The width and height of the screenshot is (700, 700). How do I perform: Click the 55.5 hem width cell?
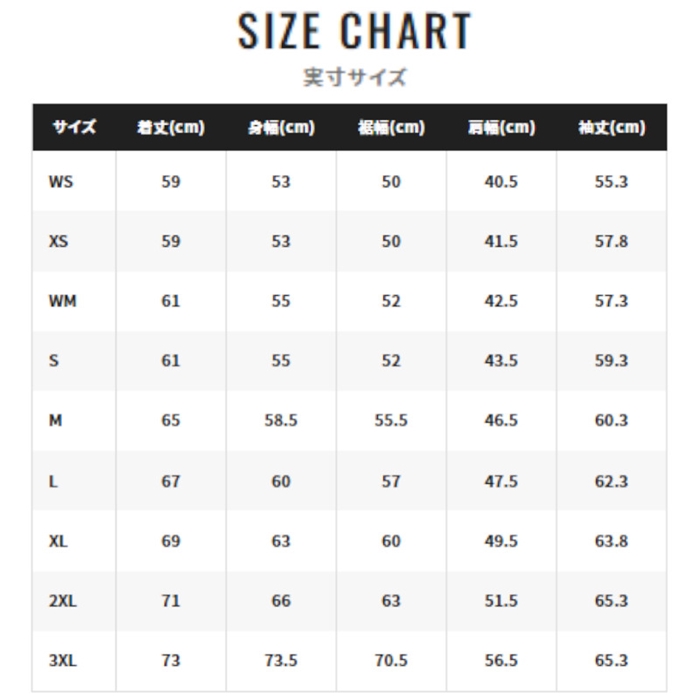[x=391, y=421]
